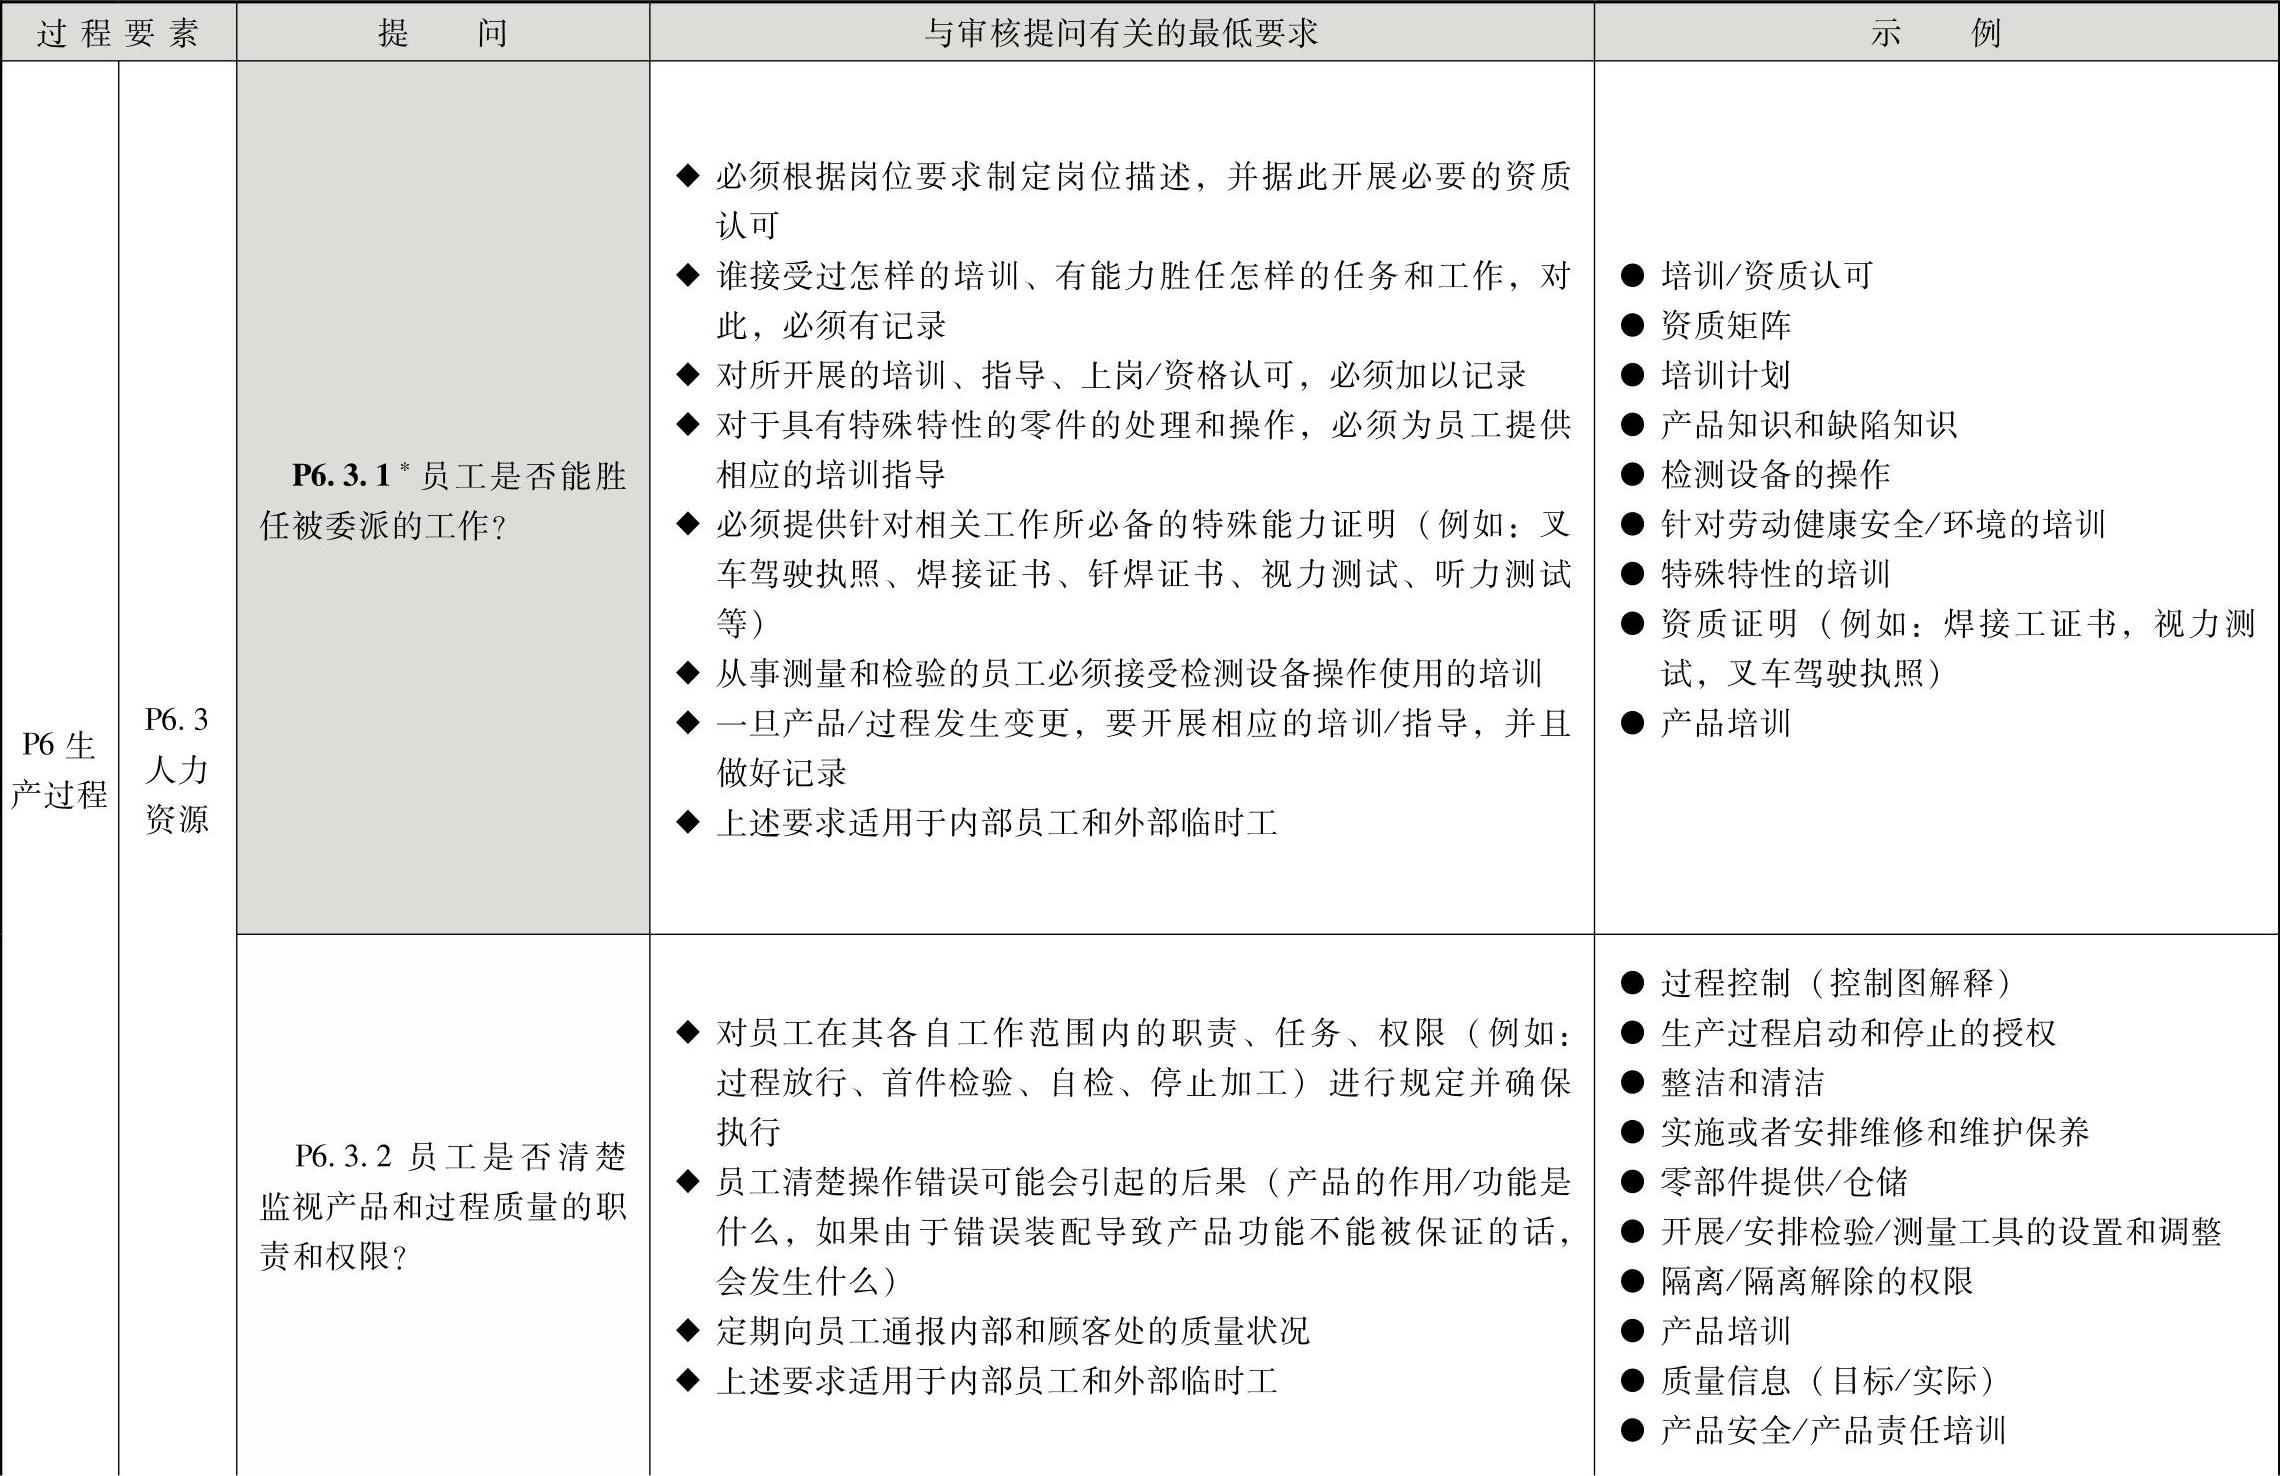Click 整洁和清洁 example item
The height and width of the screenshot is (1476, 2280).
click(1742, 1082)
